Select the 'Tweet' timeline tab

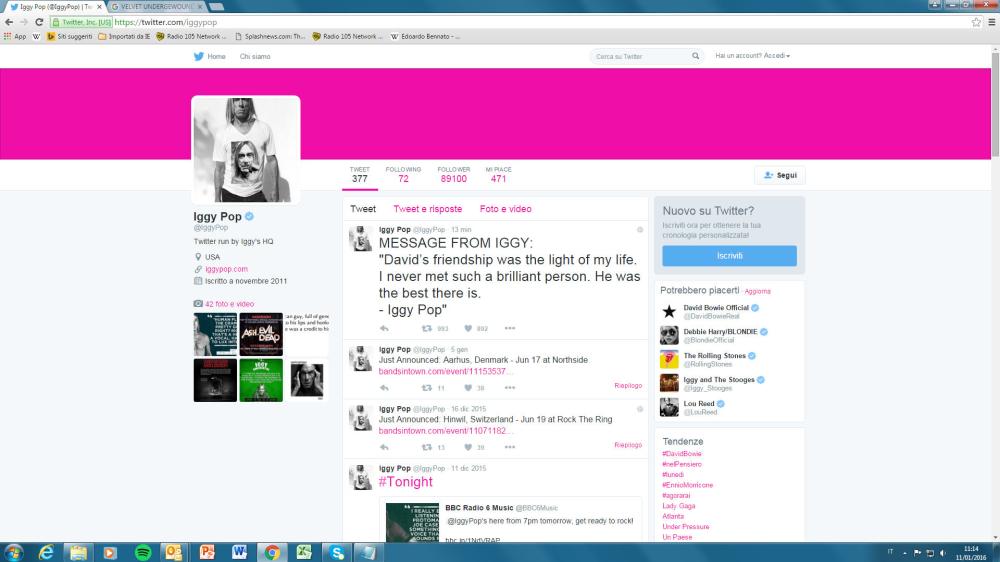363,209
